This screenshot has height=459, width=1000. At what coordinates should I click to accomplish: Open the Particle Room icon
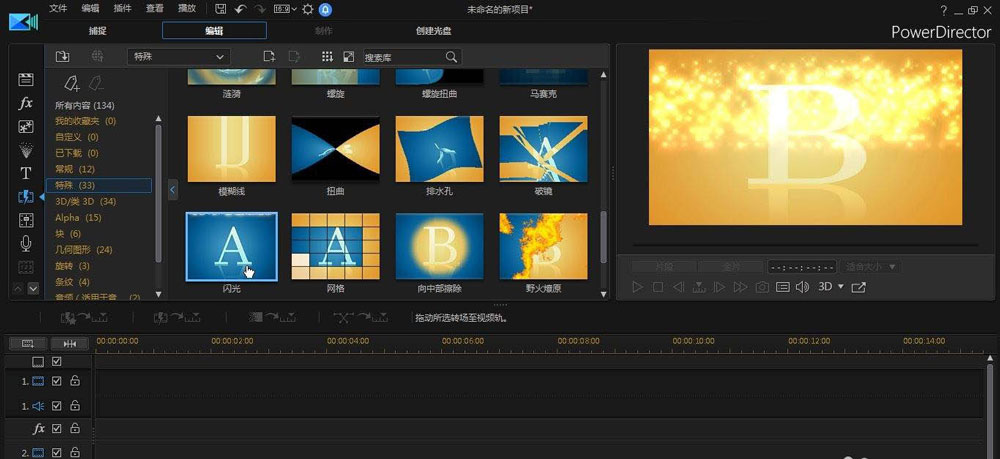coord(26,150)
